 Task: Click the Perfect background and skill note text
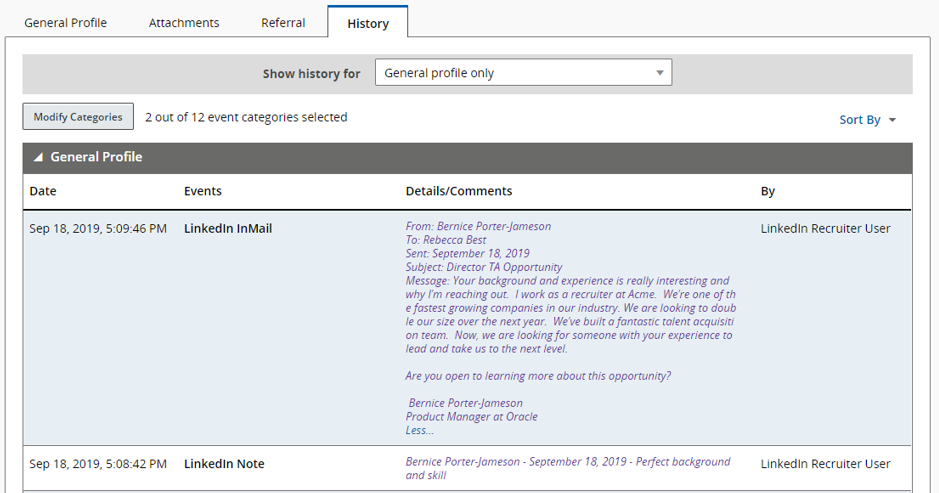click(x=567, y=468)
